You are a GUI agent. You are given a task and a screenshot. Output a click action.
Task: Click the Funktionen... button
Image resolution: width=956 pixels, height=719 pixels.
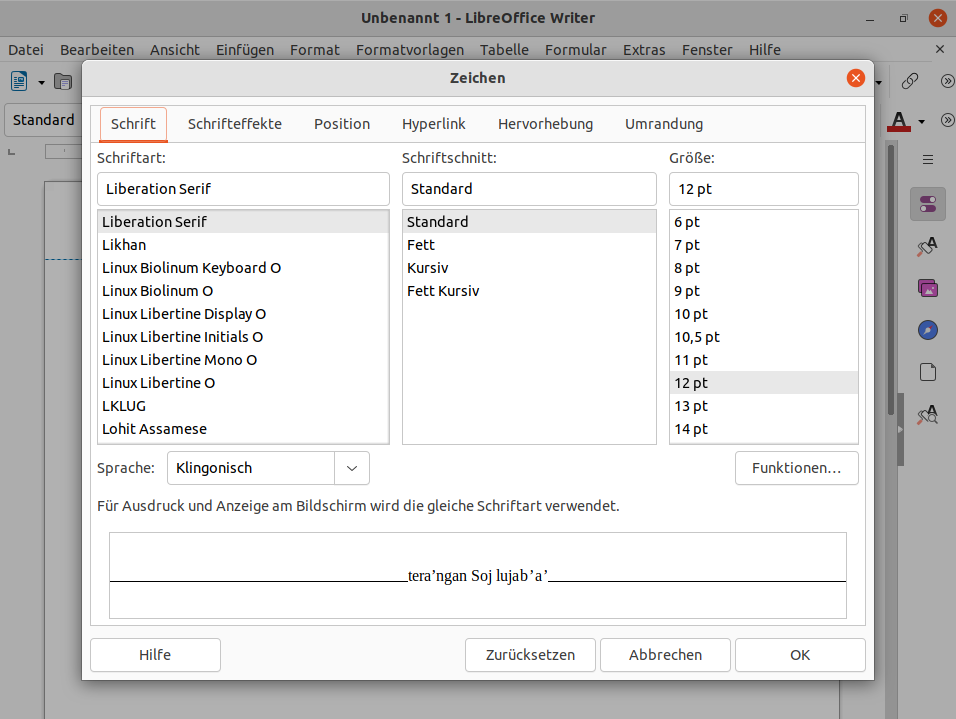[x=796, y=468]
